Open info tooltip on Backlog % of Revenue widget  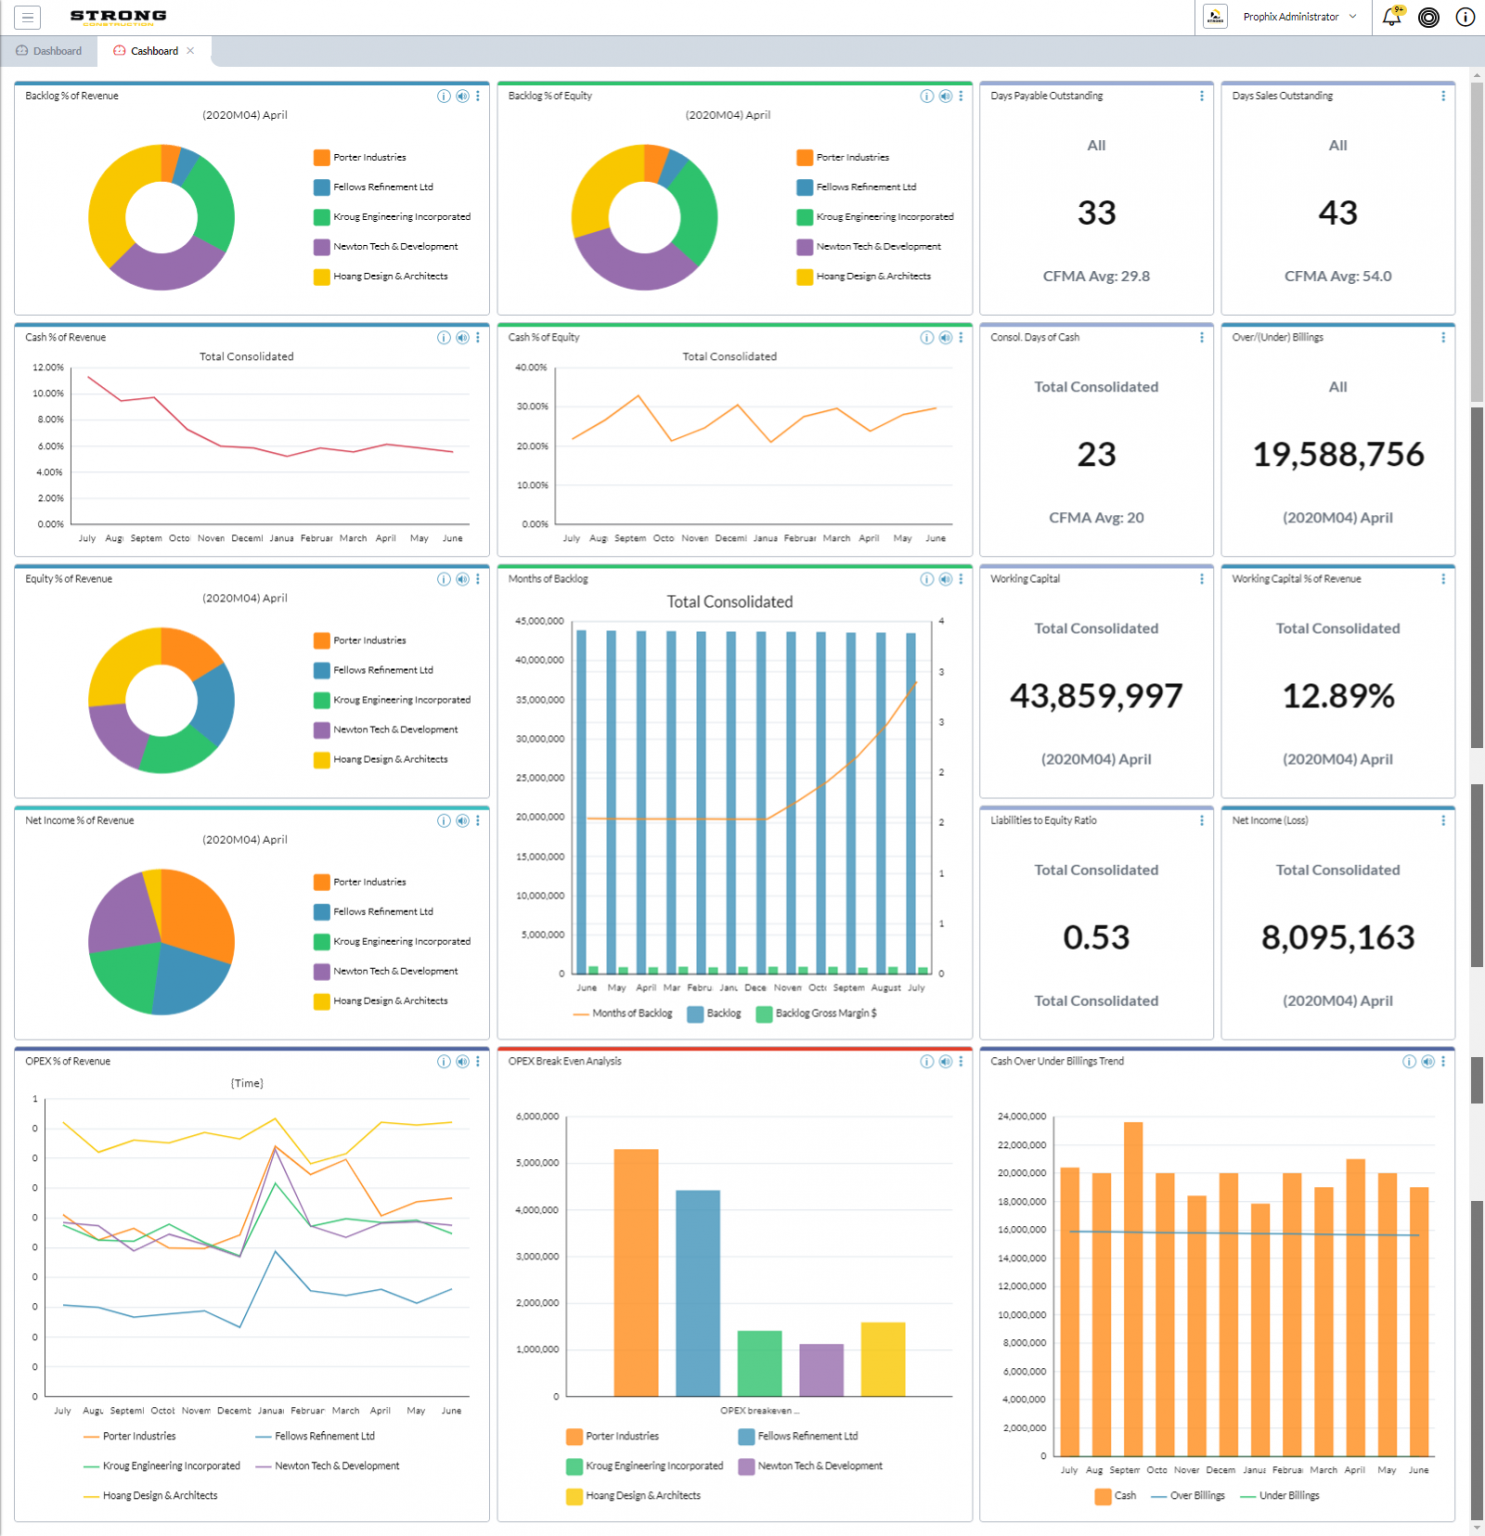coord(443,96)
